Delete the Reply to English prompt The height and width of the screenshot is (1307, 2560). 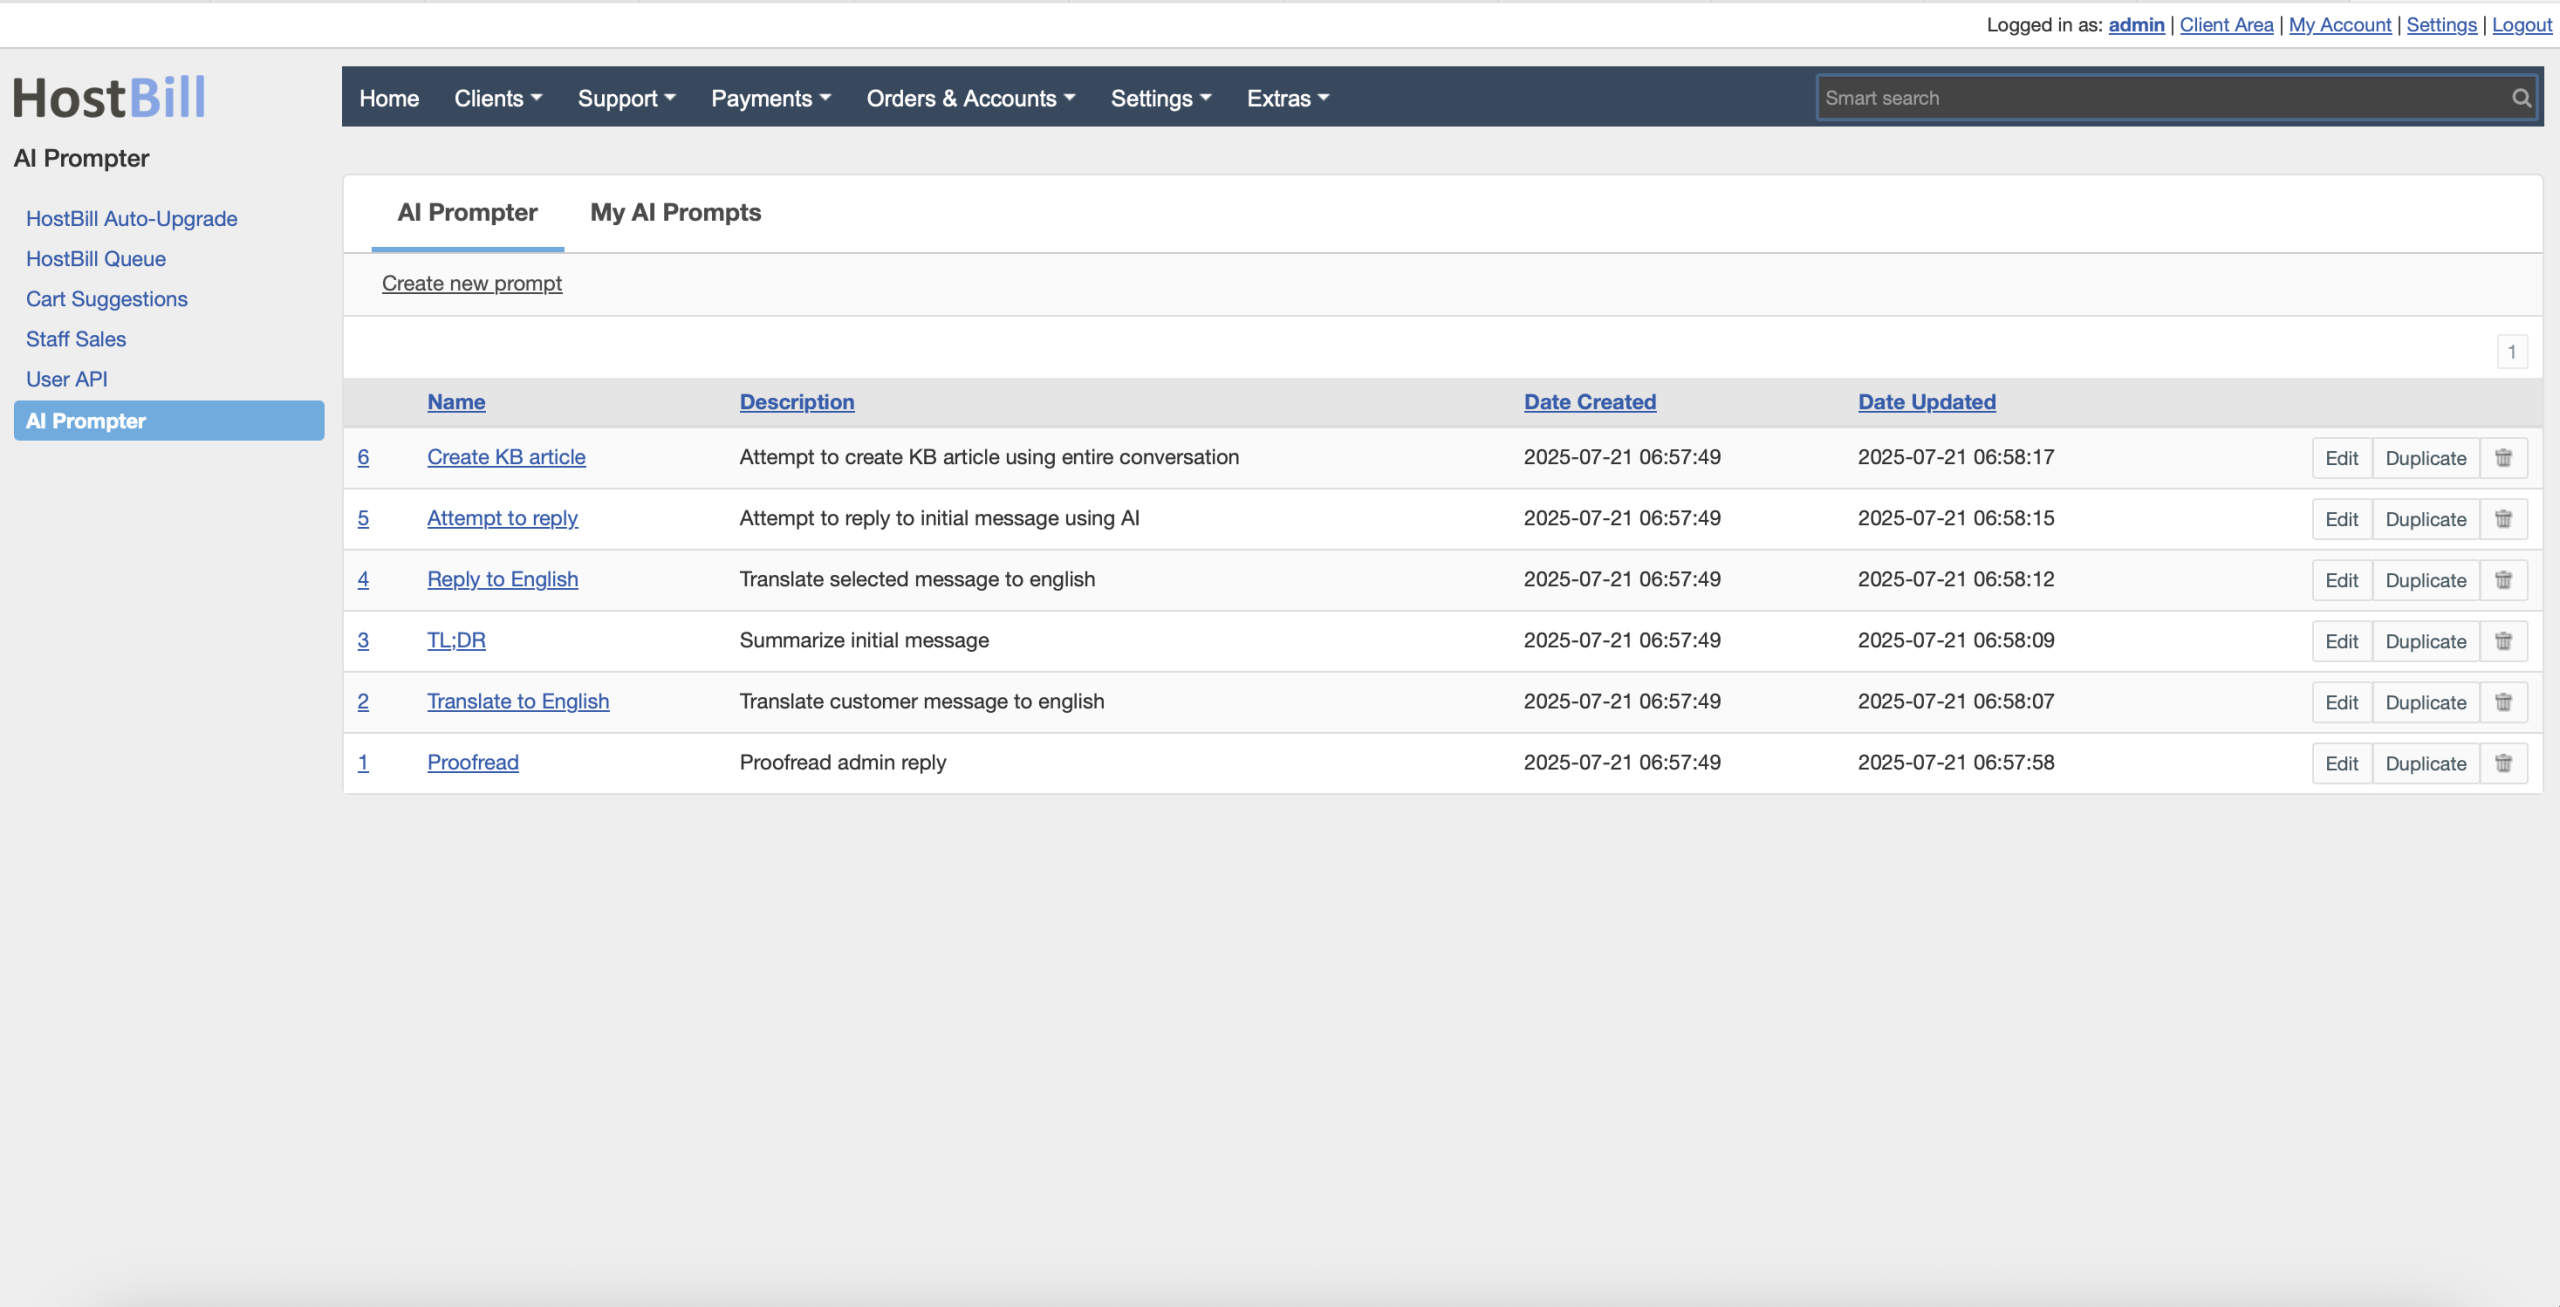point(2503,580)
